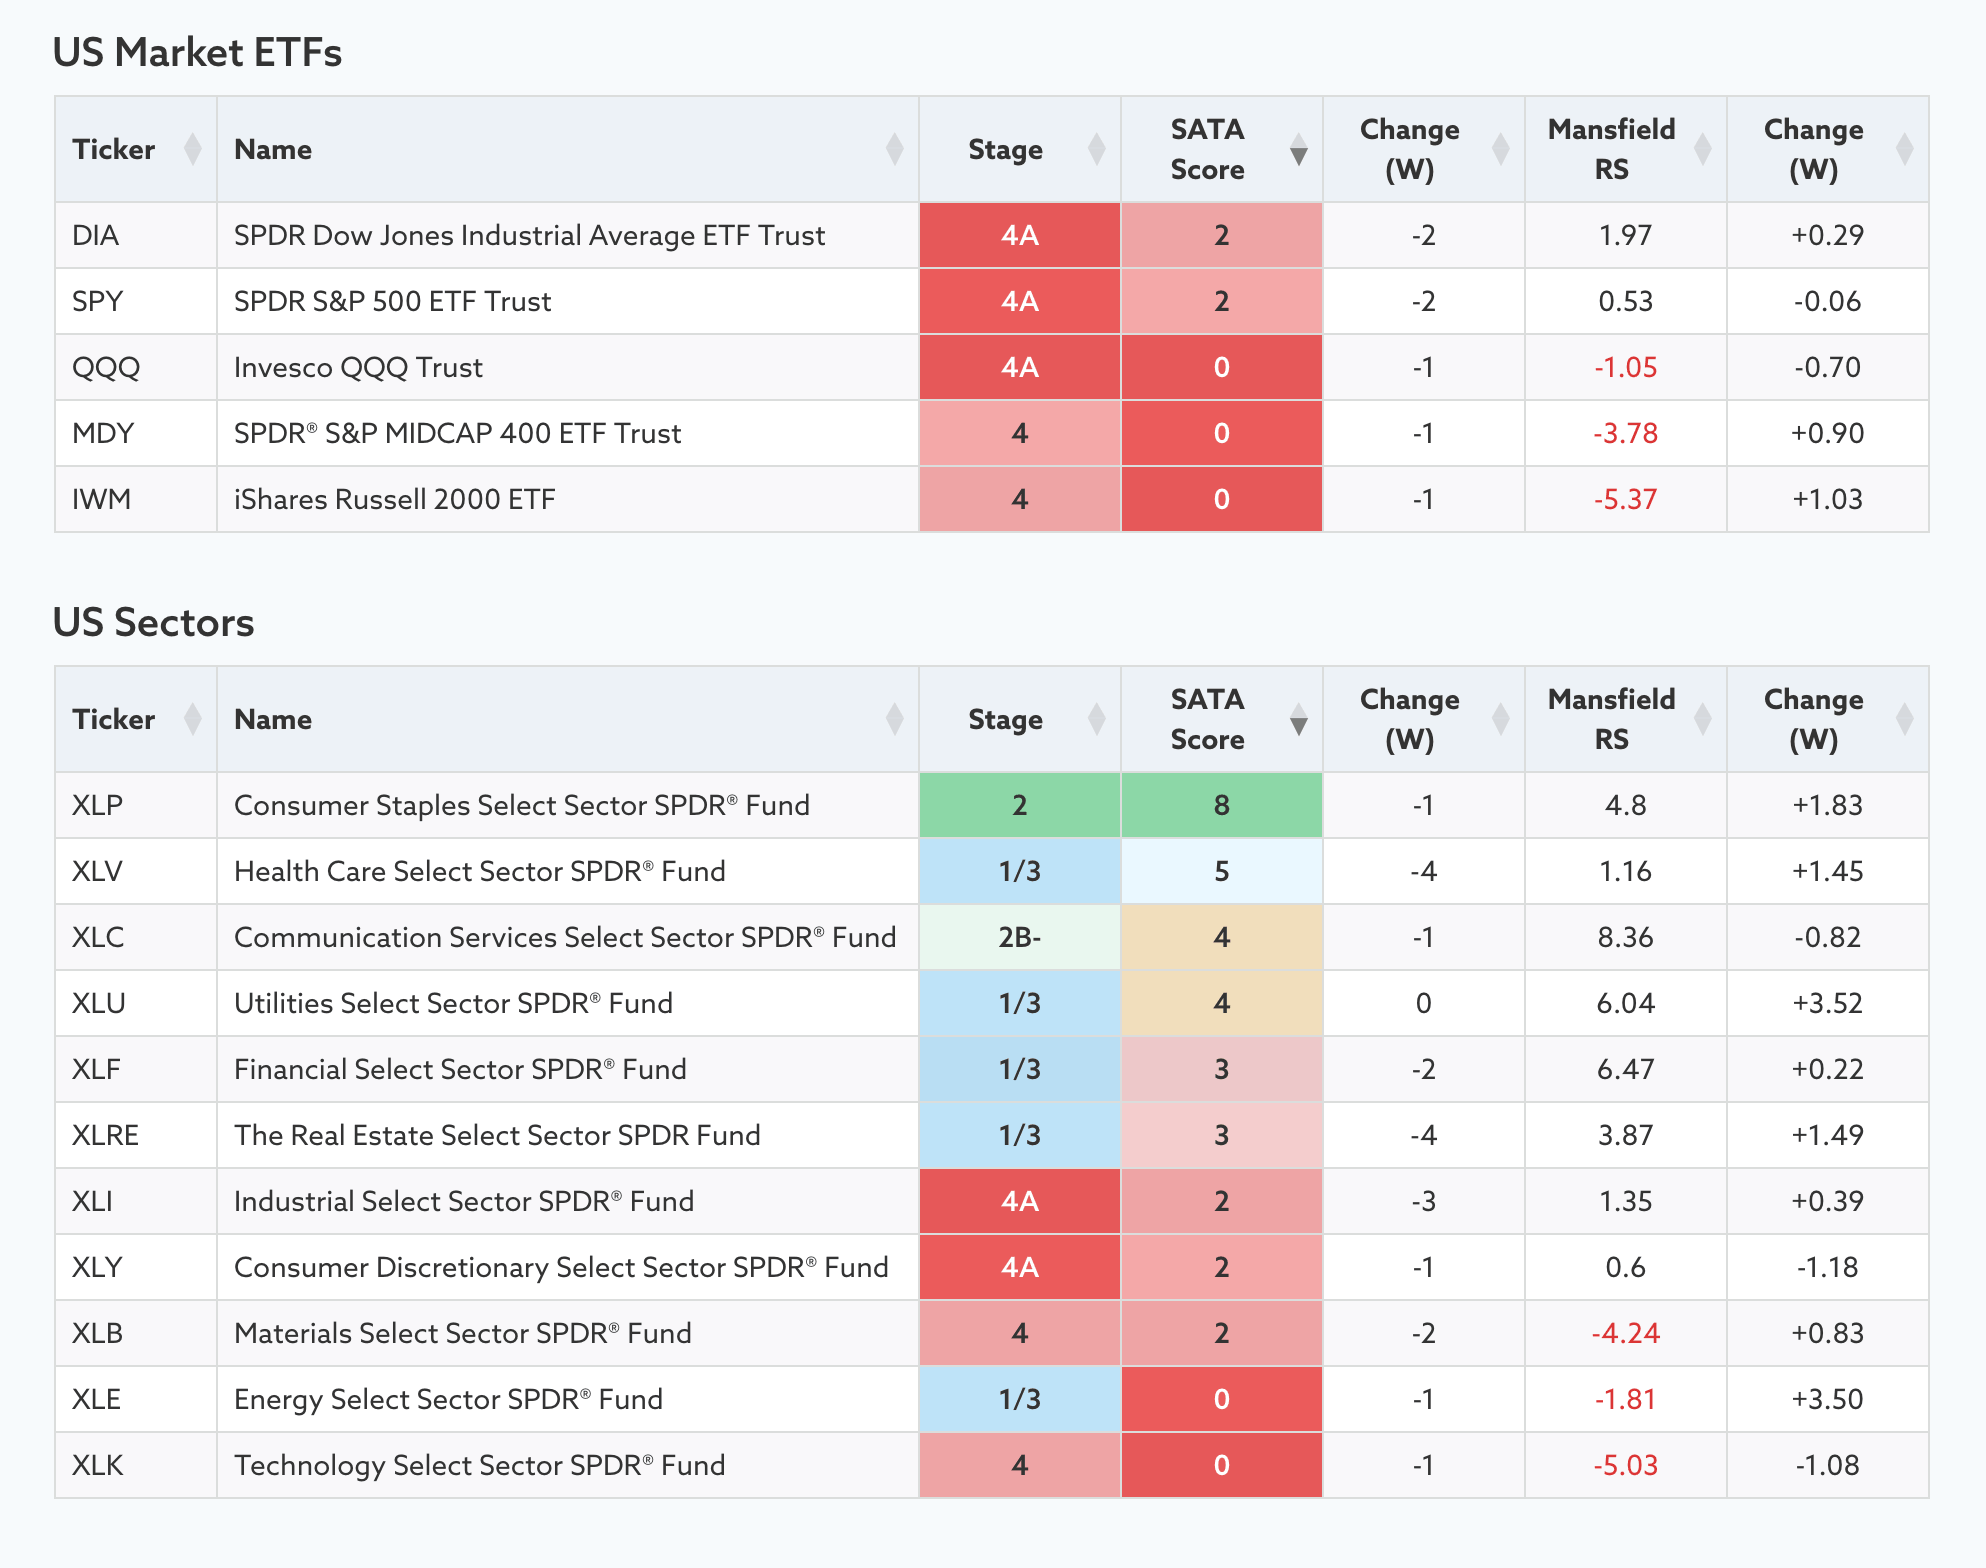Click DIA Mansfield RS 1.97 value
1986x1568 pixels.
pyautogui.click(x=1626, y=235)
